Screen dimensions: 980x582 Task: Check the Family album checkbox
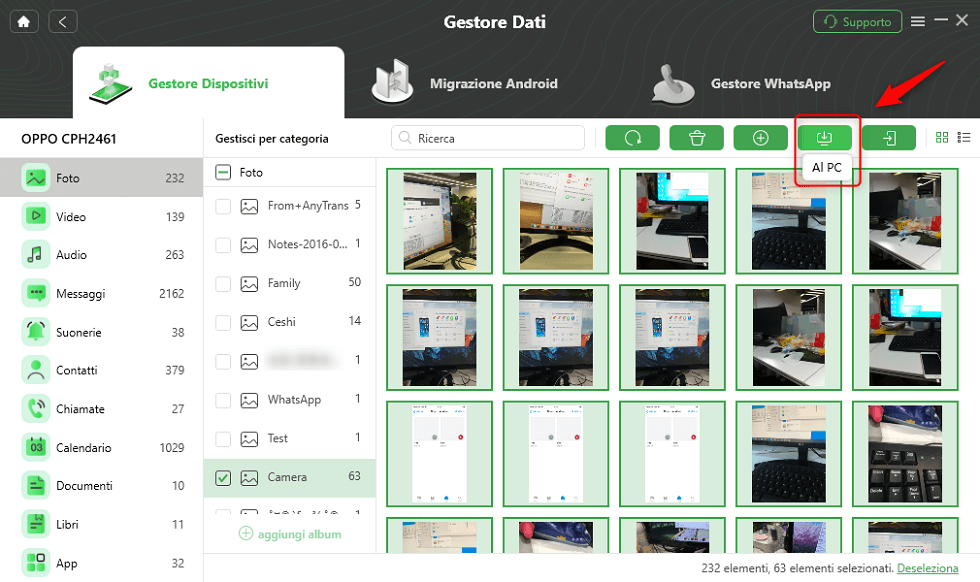coord(223,284)
